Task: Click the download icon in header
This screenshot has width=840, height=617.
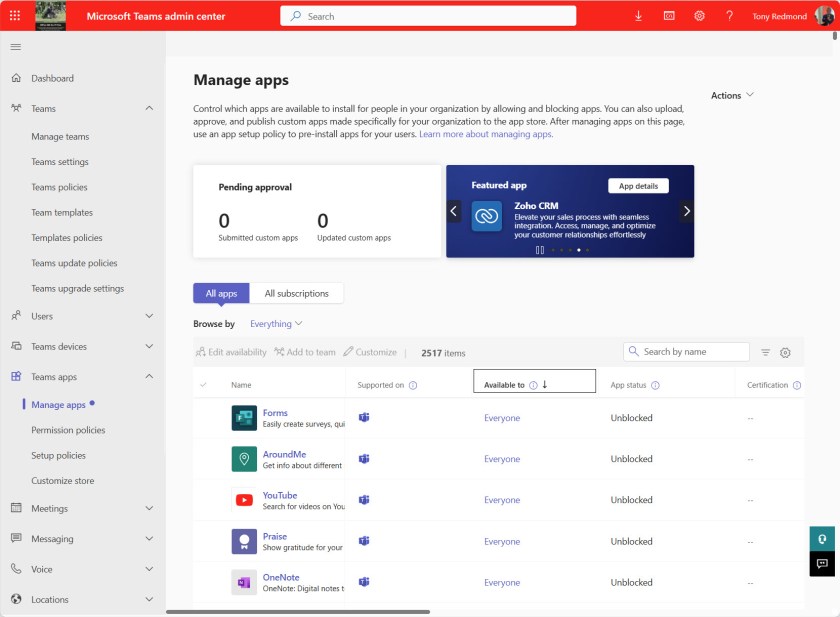Action: pos(638,16)
